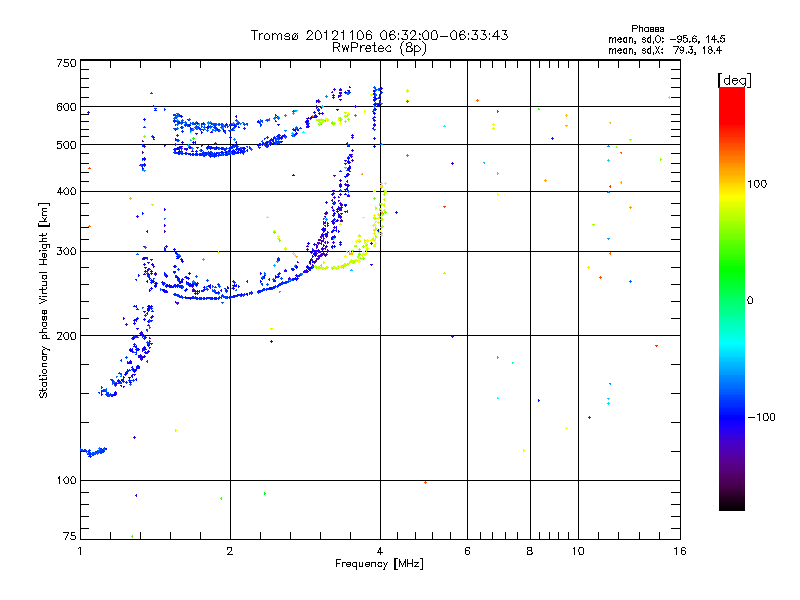Click the "RwPretec (8p)" subtitle
The width and height of the screenshot is (800, 600).
tap(379, 48)
